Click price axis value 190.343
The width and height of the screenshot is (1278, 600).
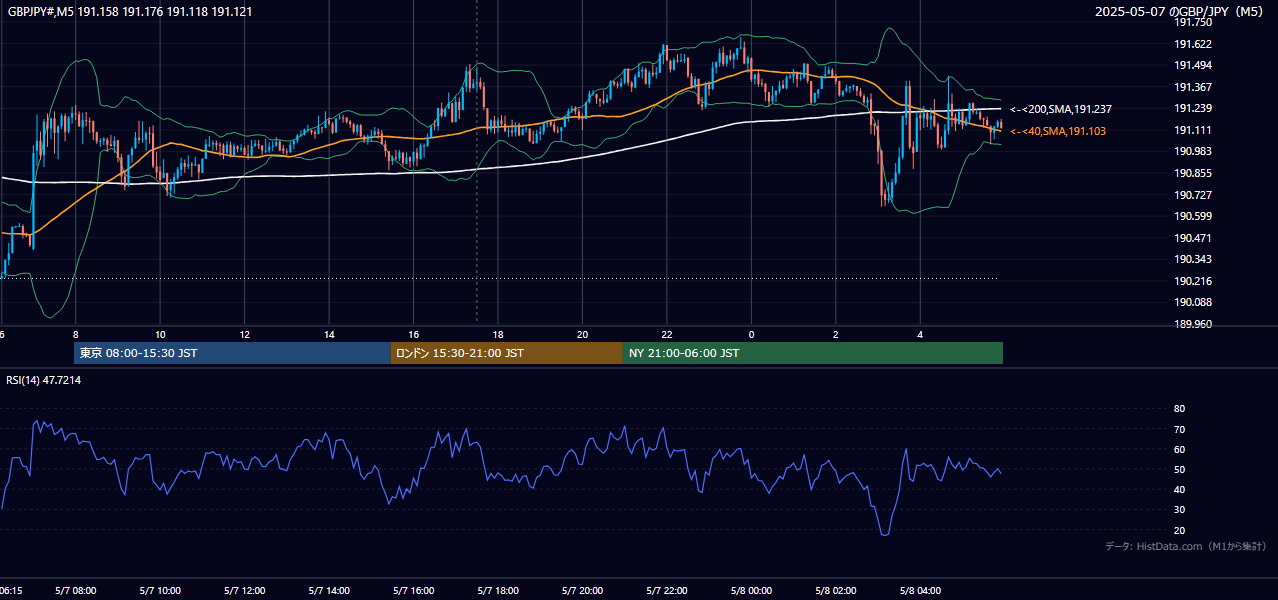pyautogui.click(x=1192, y=259)
